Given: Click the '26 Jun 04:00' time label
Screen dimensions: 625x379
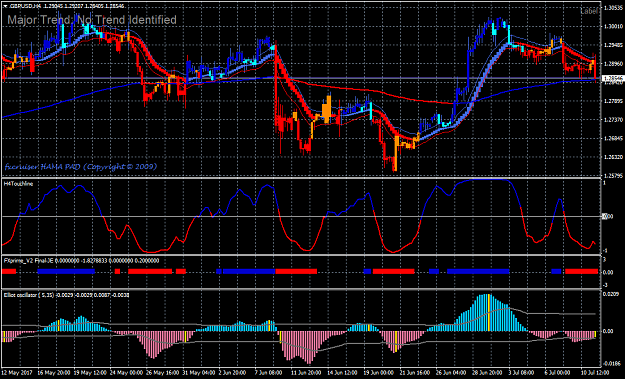Looking at the screenshot, I should pyautogui.click(x=451, y=373).
